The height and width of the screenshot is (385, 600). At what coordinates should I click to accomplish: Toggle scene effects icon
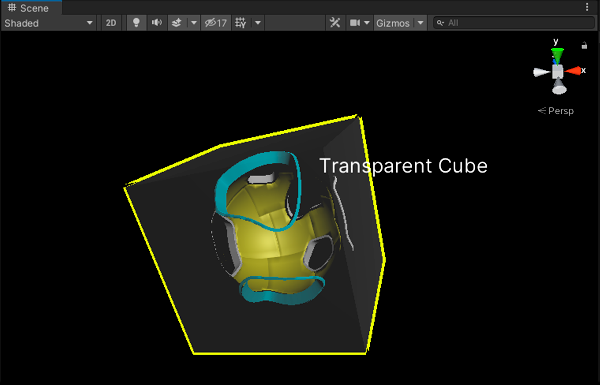tap(177, 23)
